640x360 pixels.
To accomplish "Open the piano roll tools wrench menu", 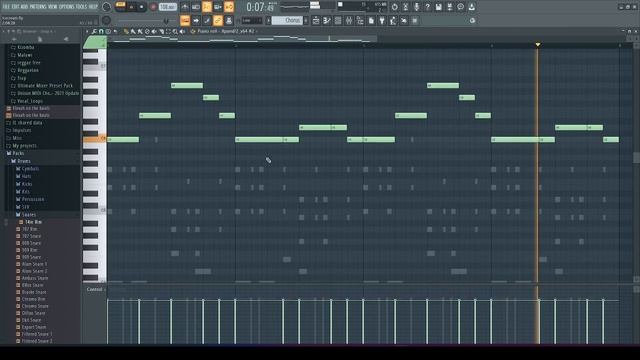I will [94, 31].
